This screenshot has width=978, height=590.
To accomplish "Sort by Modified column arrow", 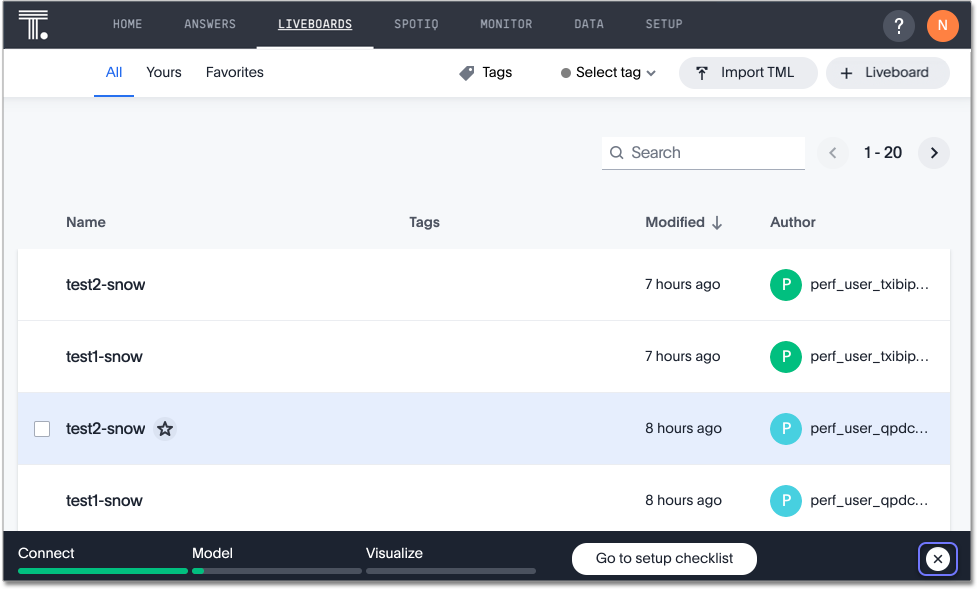I will click(x=717, y=223).
